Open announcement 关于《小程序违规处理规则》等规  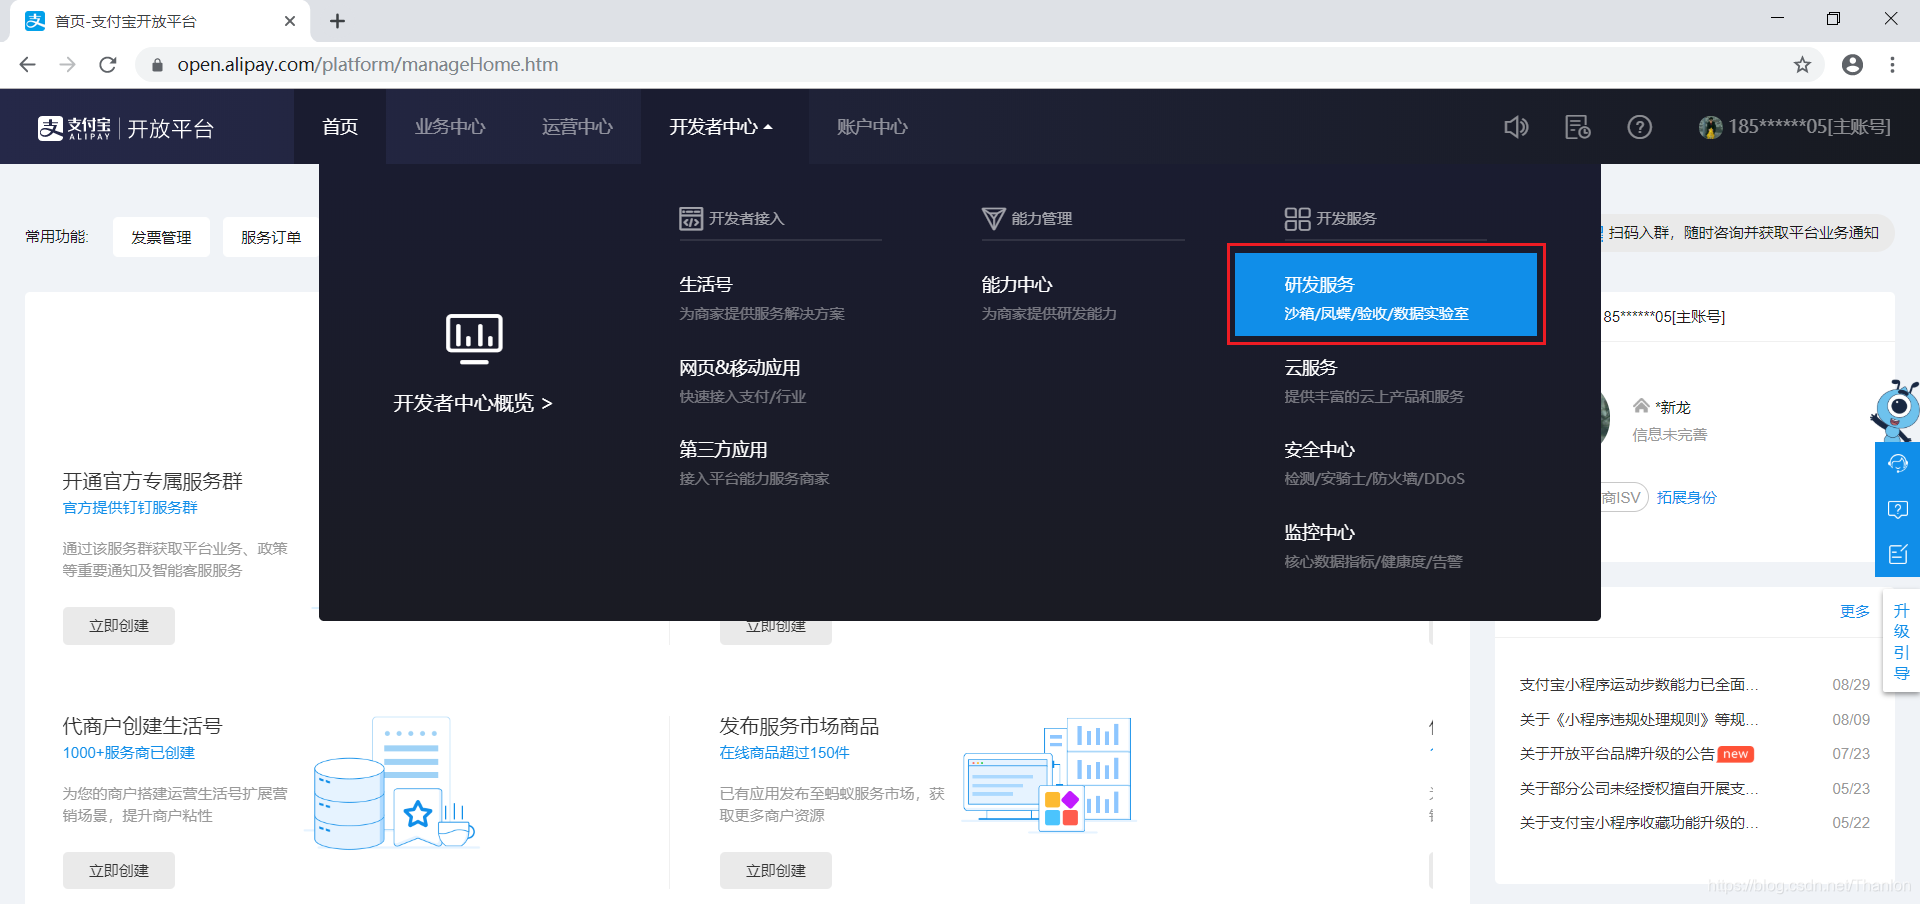pyautogui.click(x=1638, y=719)
